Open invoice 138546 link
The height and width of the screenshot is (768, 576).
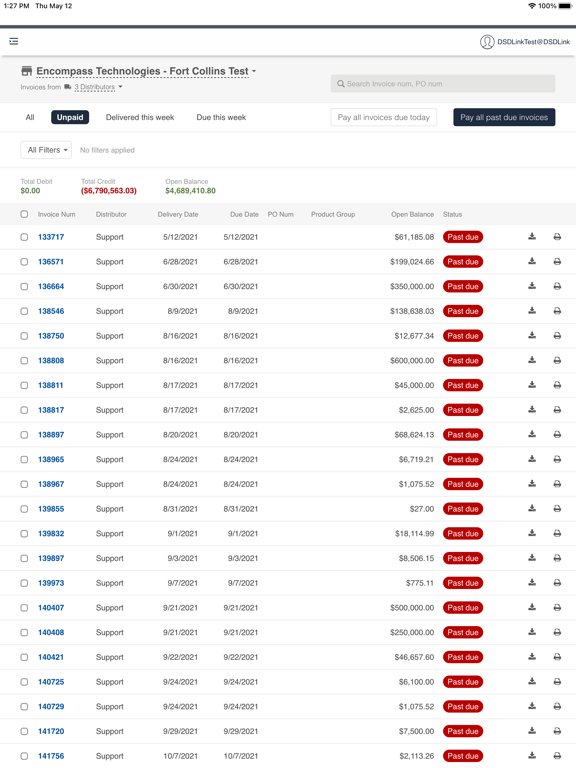coord(51,311)
